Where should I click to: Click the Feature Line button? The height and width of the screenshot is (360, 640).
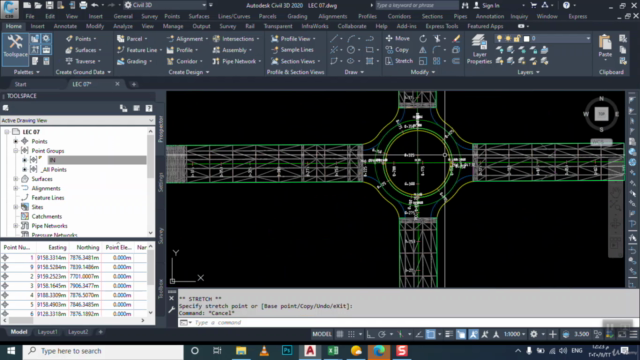click(139, 50)
